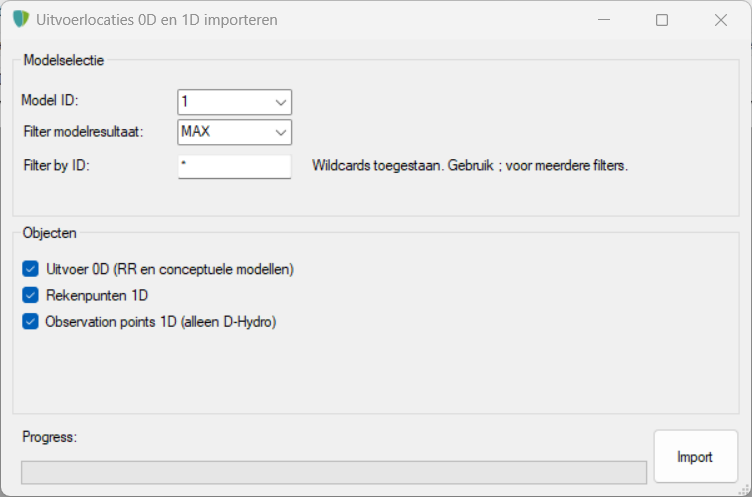
Task: Disable Observation points 1D checkbox
Action: coord(30,321)
